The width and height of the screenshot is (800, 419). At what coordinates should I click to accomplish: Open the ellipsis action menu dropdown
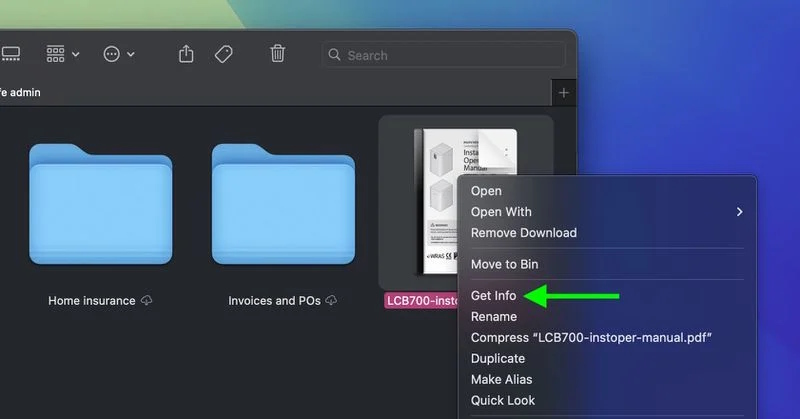pos(119,54)
